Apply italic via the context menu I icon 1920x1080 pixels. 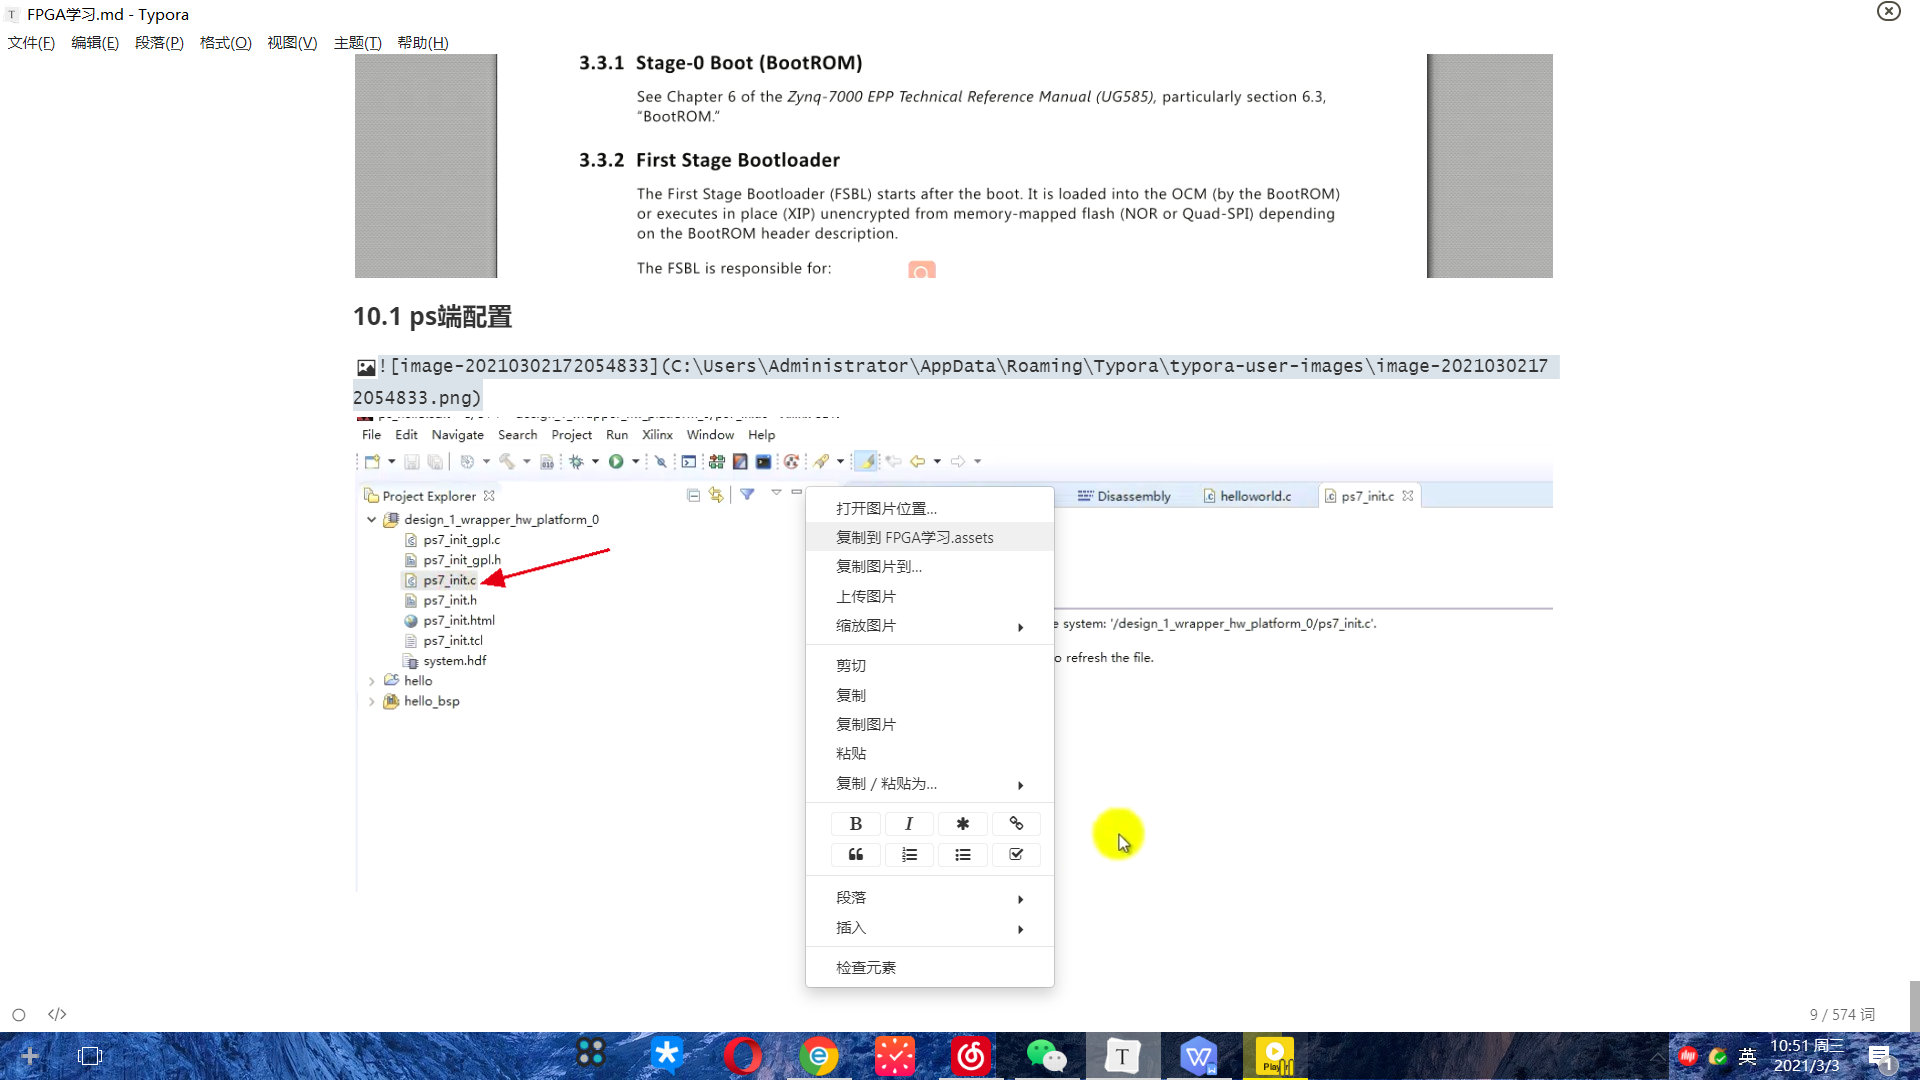pos(909,824)
